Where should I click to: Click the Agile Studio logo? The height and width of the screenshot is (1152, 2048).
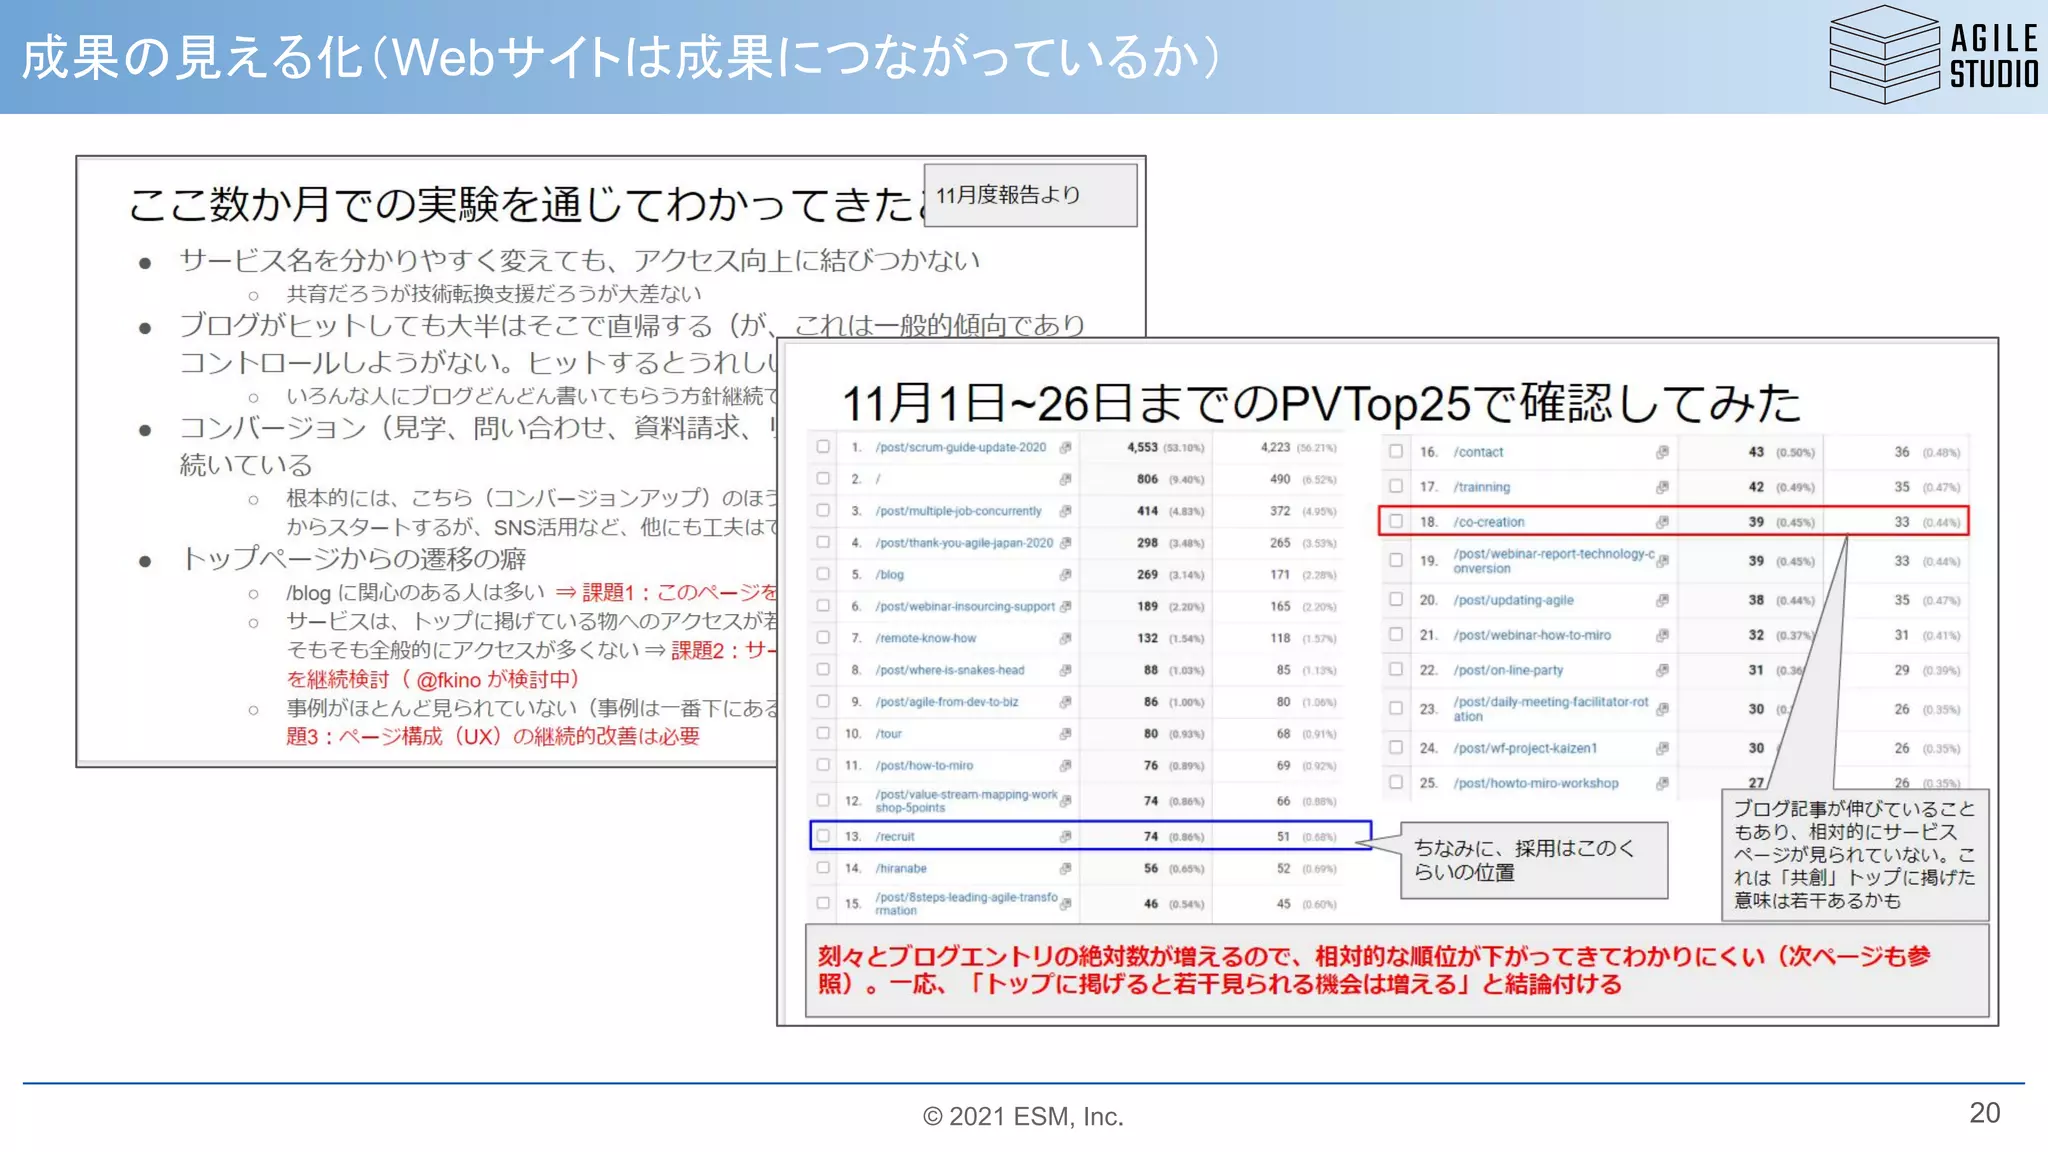tap(1933, 55)
